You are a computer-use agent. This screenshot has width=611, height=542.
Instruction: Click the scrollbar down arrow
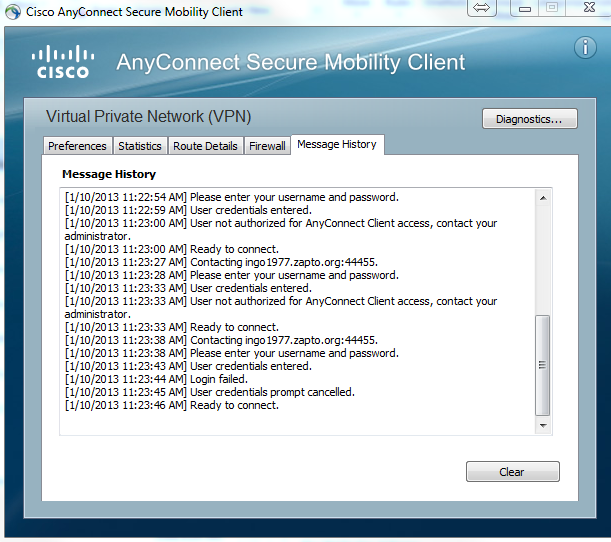(x=543, y=425)
